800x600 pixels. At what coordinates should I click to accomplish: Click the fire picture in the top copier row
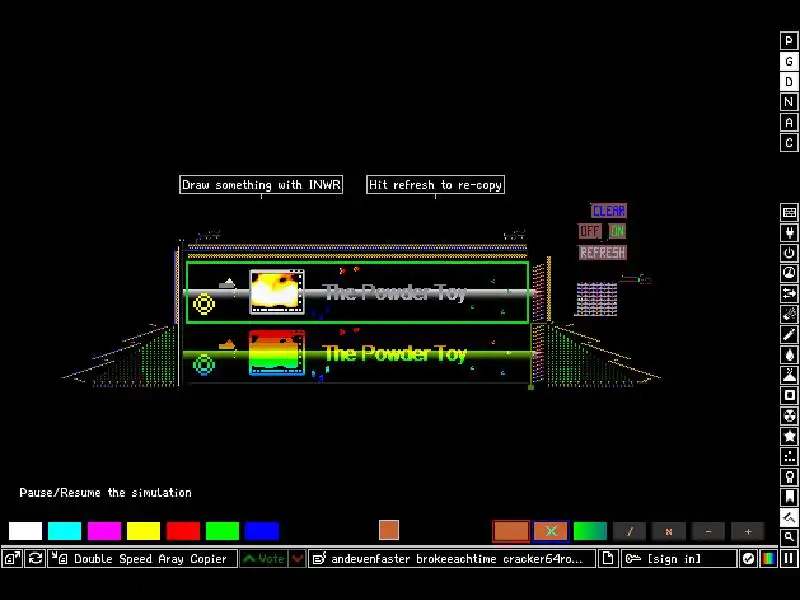coord(277,292)
